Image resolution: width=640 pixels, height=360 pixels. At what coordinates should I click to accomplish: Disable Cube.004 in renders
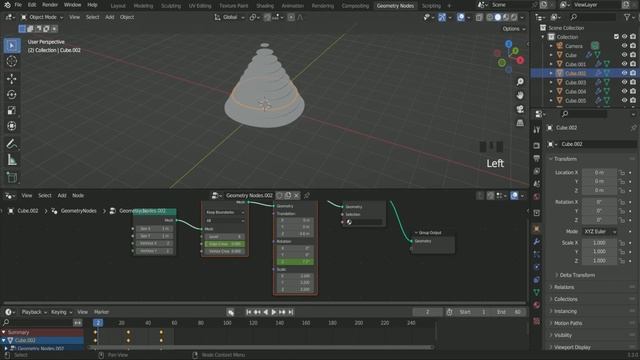(x=633, y=91)
